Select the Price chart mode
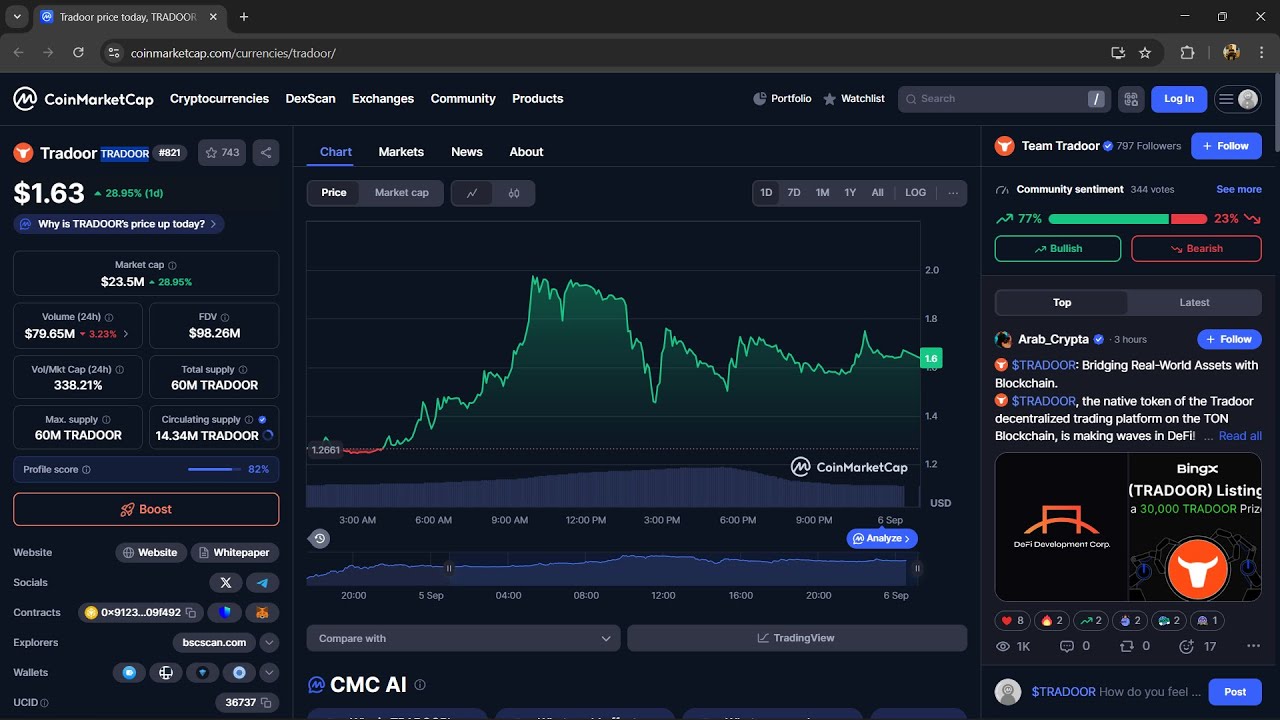The image size is (1280, 720). pyautogui.click(x=334, y=193)
